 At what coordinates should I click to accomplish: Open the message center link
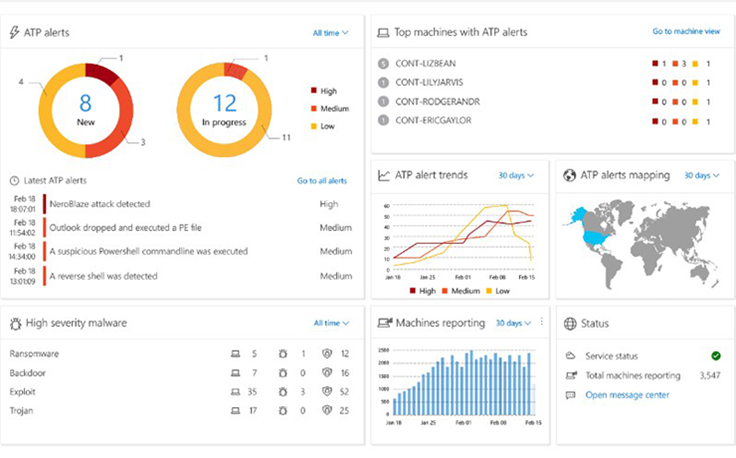(627, 395)
